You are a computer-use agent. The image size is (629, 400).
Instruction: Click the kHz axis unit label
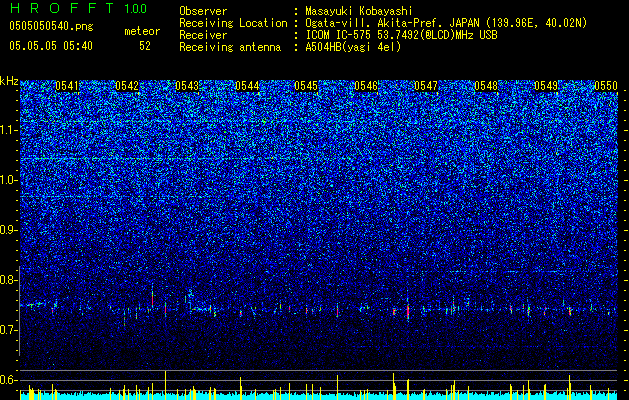(x=9, y=81)
